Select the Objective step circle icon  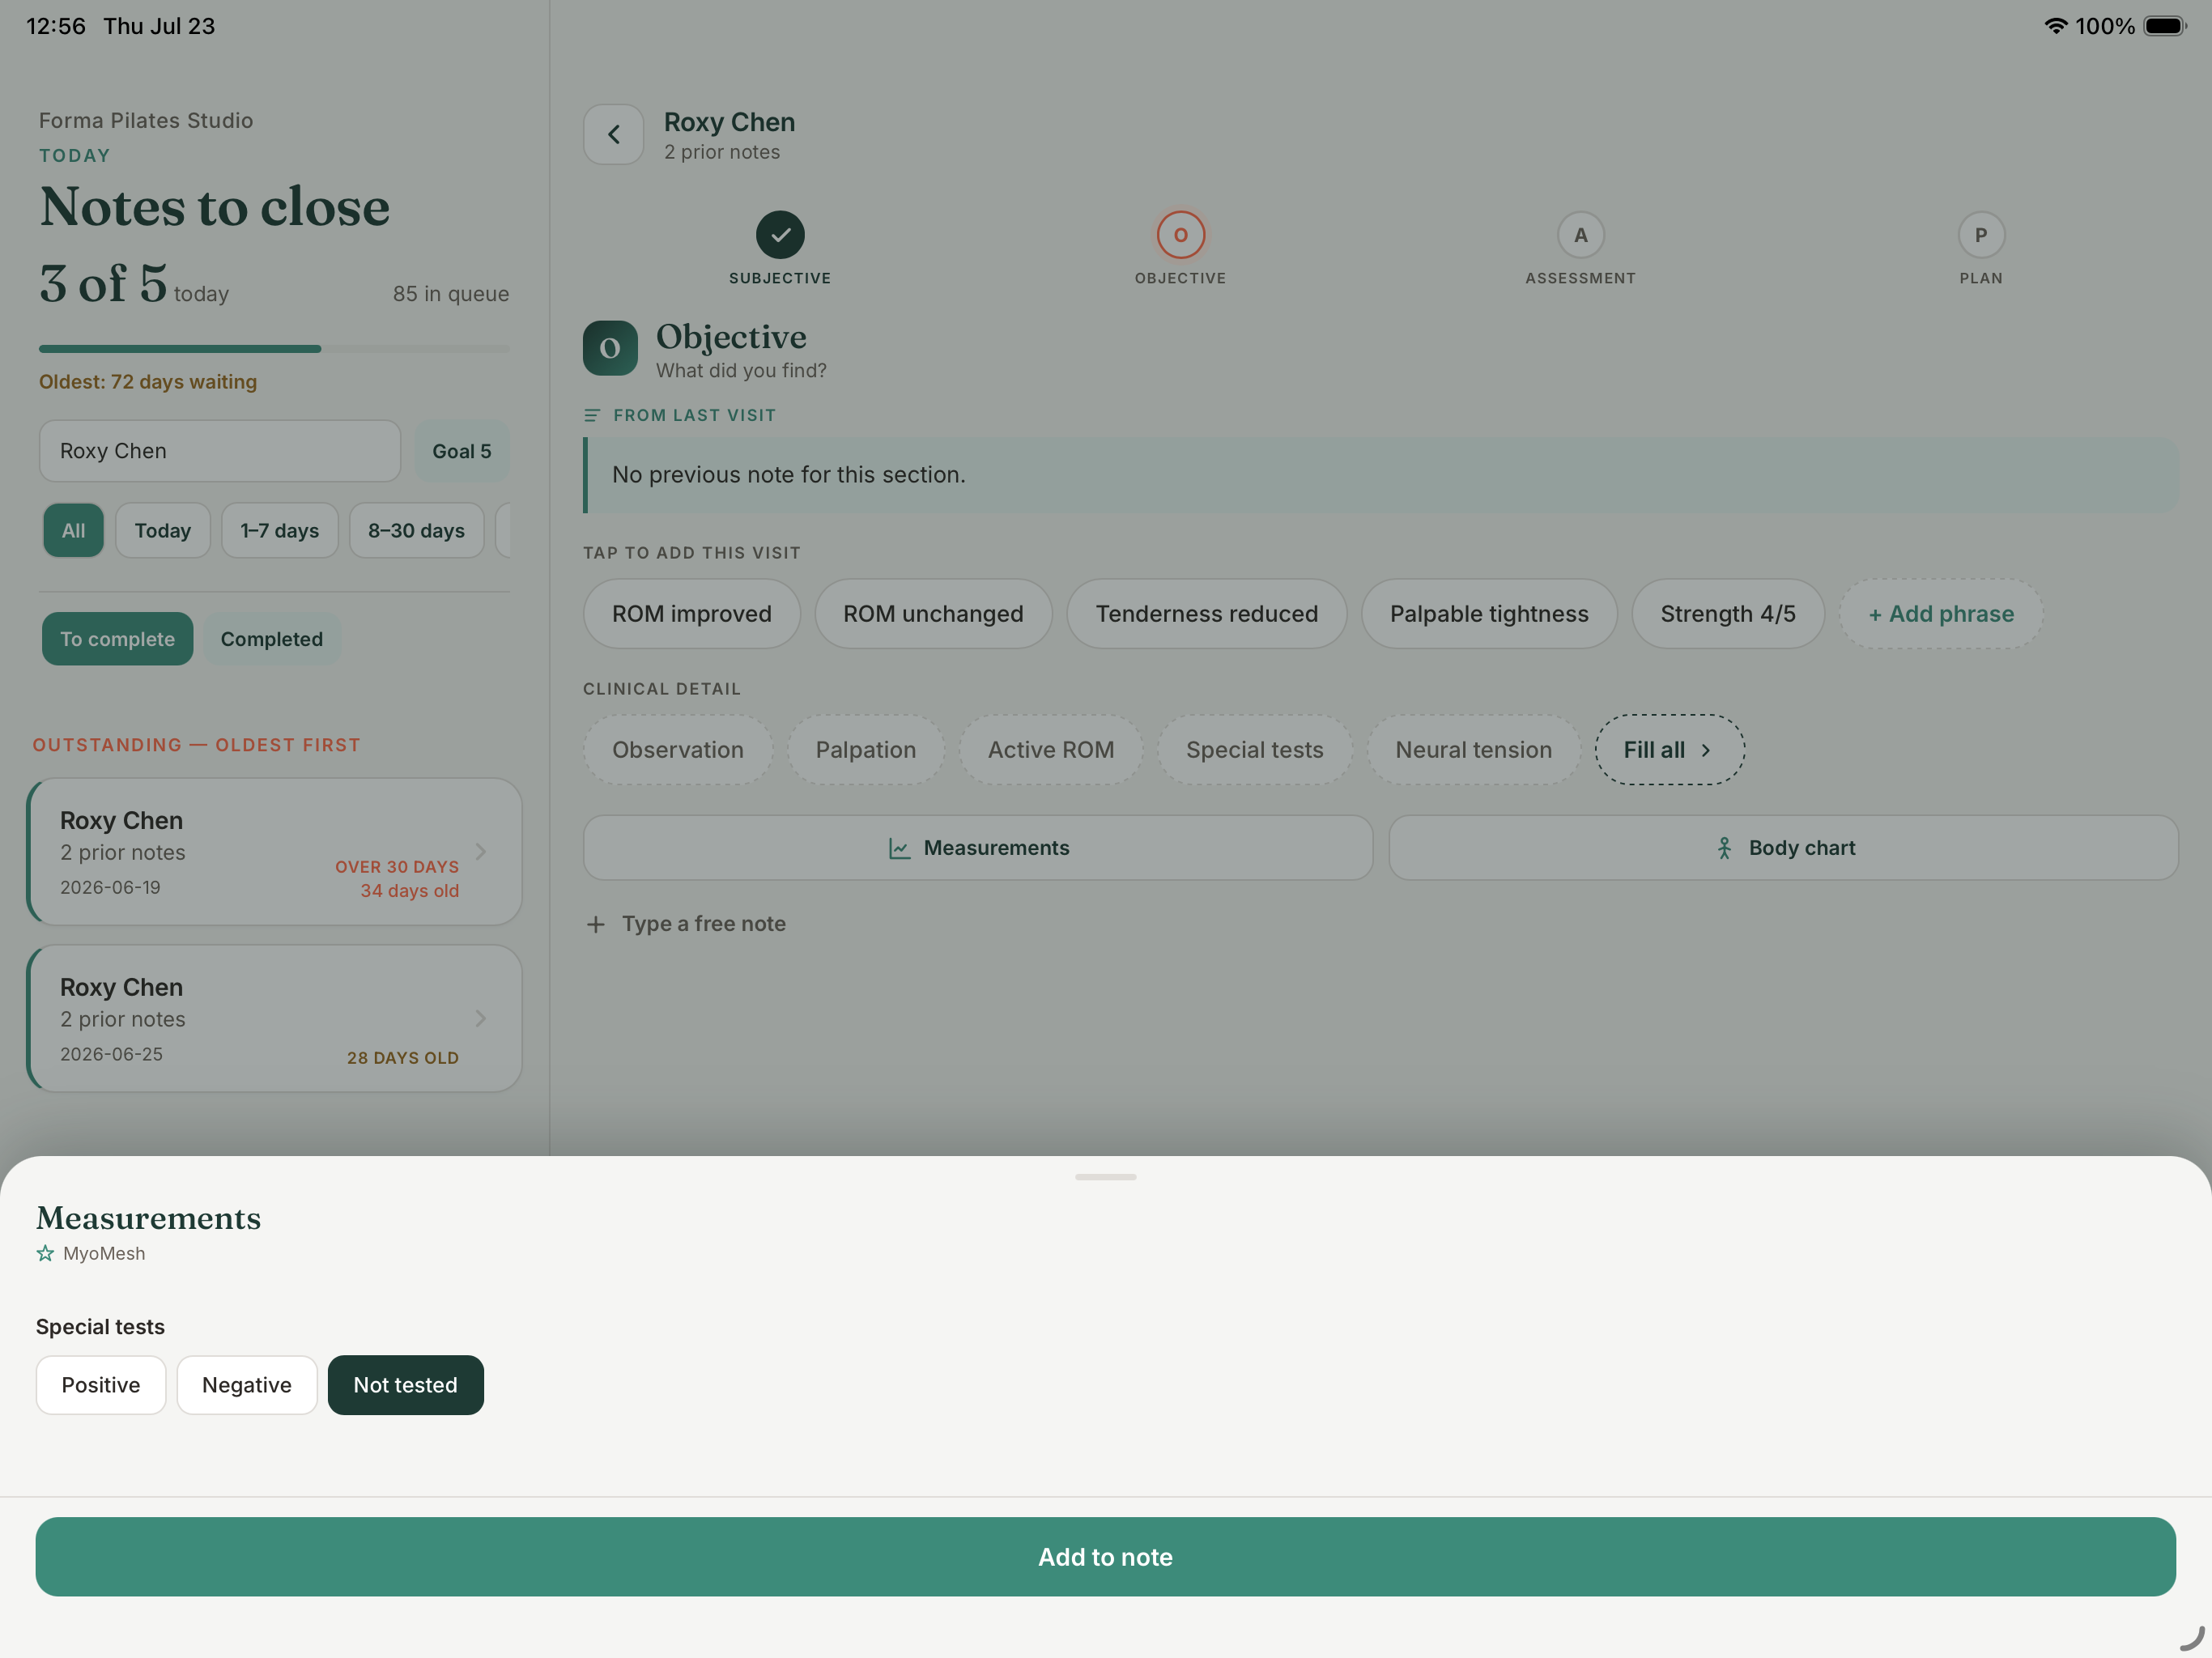(x=1180, y=235)
